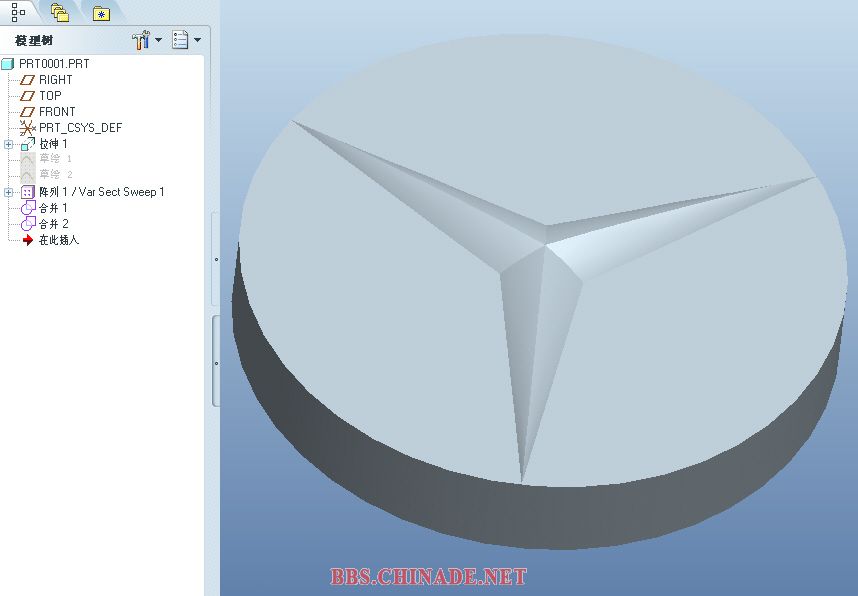Click the sketch icon of 草绘 2
This screenshot has width=858, height=596.
pos(28,175)
